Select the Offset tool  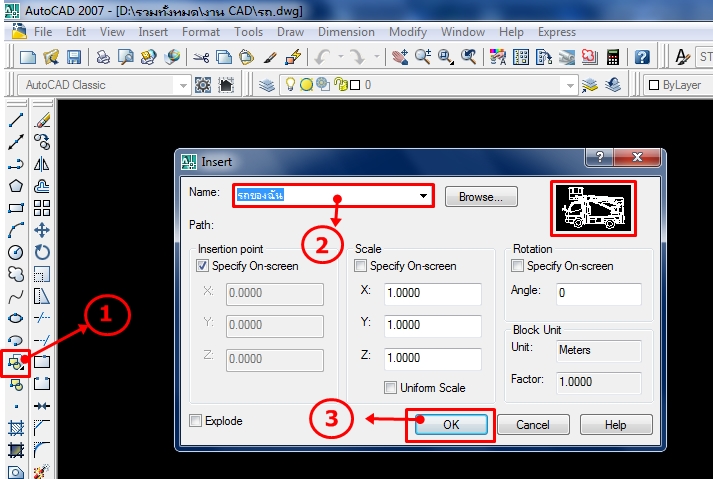click(42, 186)
